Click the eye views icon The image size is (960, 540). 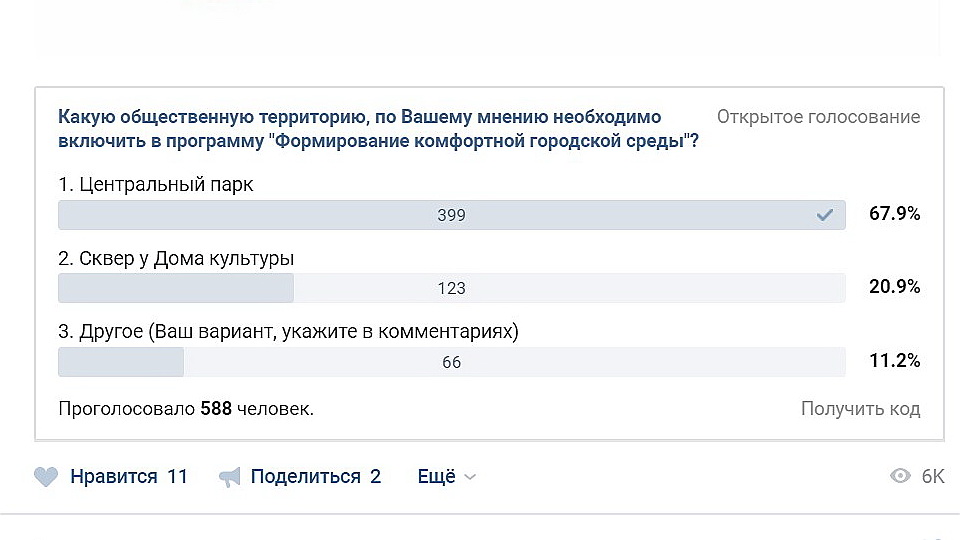pos(901,477)
